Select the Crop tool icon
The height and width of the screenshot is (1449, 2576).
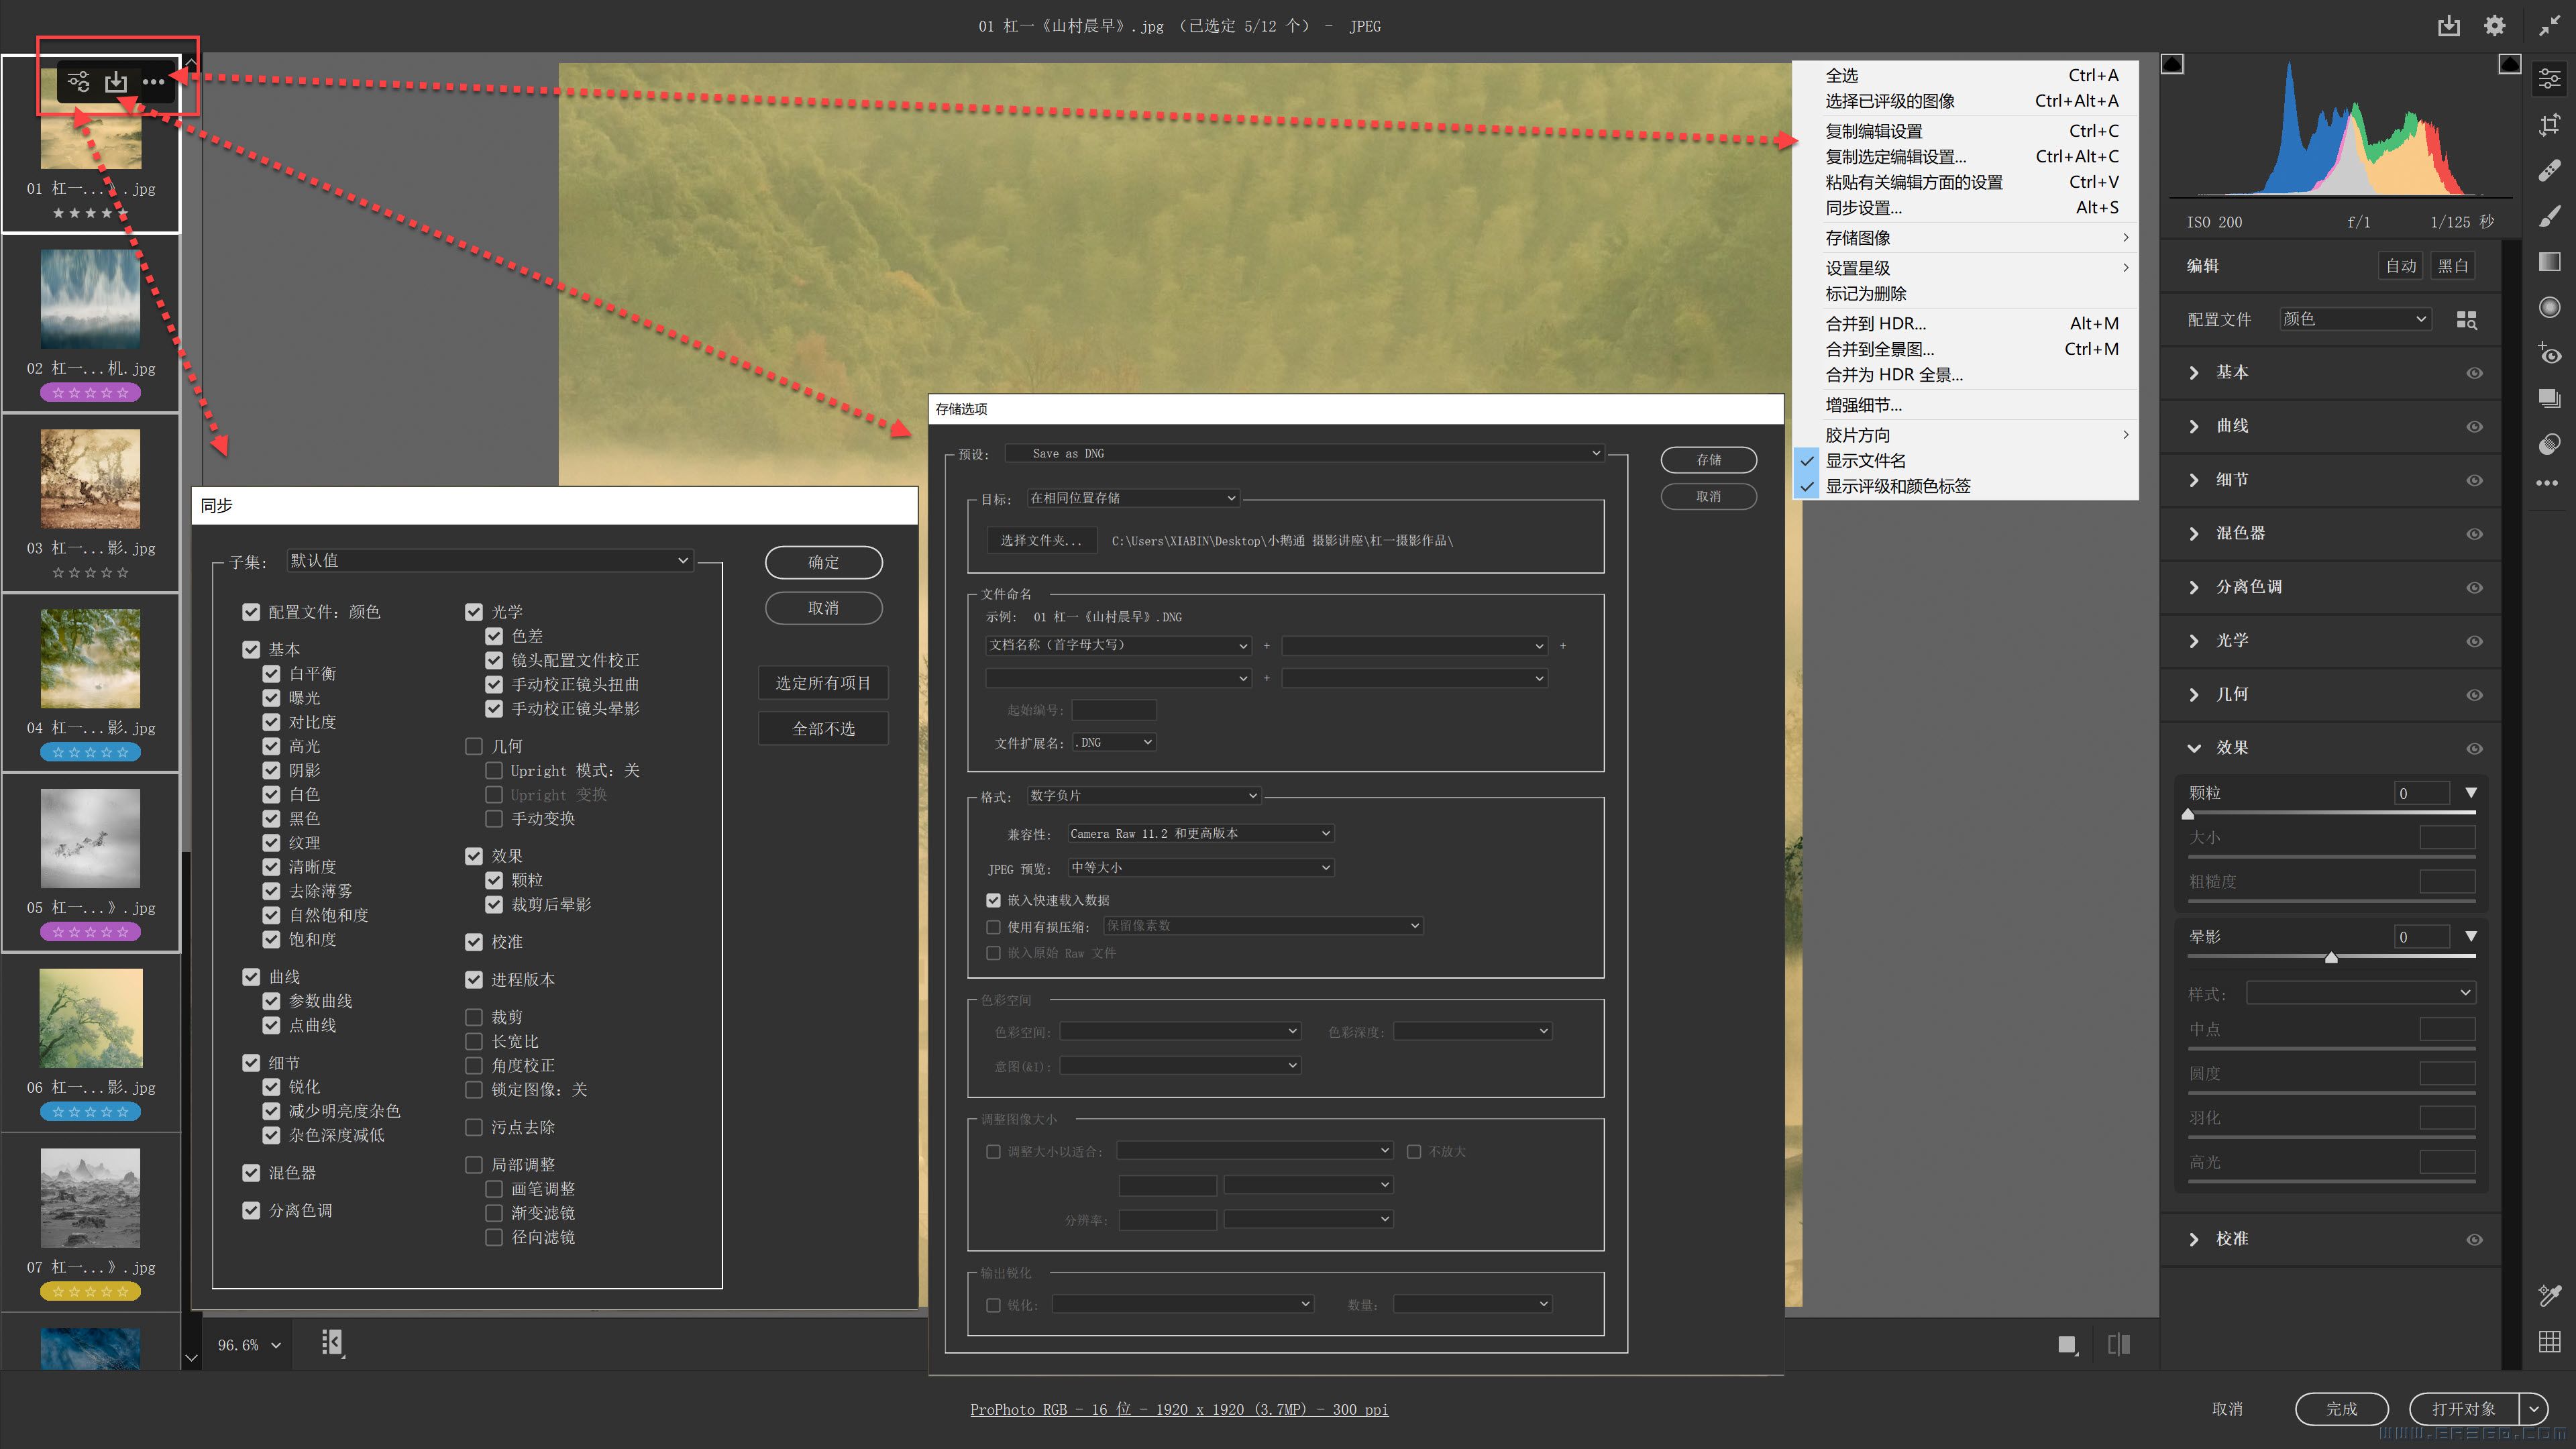(x=2549, y=124)
